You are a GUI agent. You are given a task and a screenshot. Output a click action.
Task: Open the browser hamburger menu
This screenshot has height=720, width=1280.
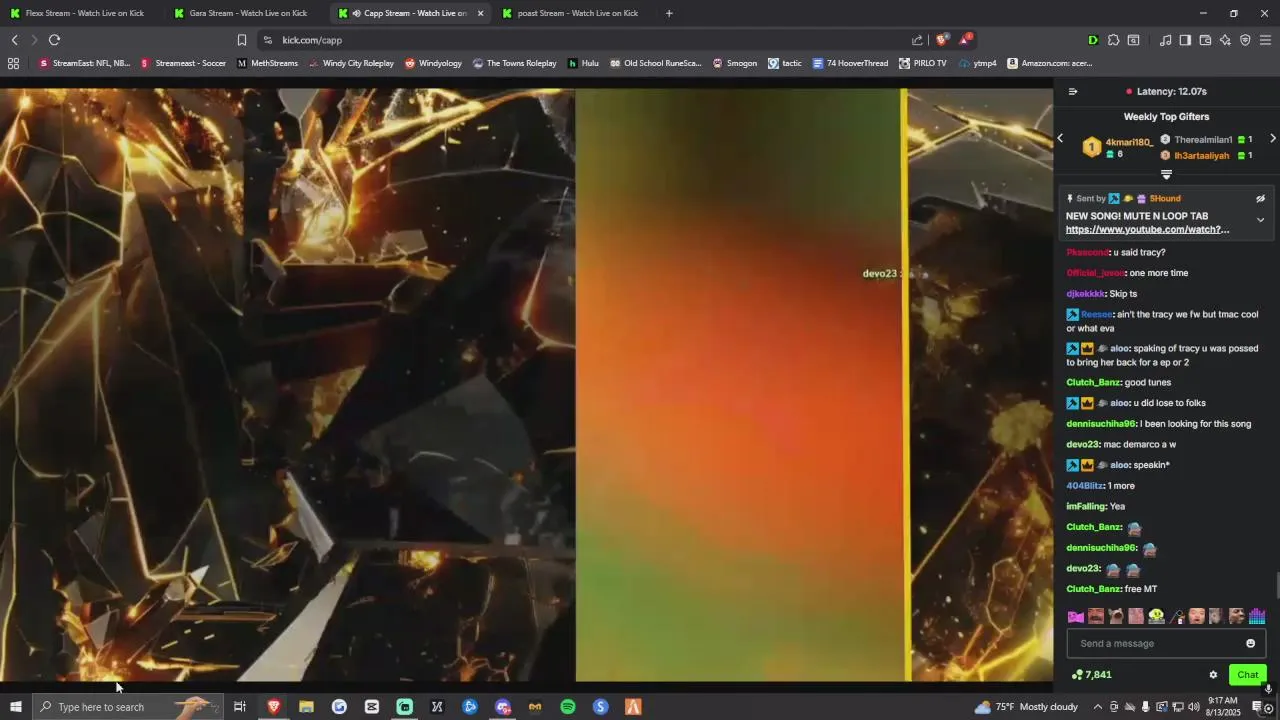pos(1265,40)
